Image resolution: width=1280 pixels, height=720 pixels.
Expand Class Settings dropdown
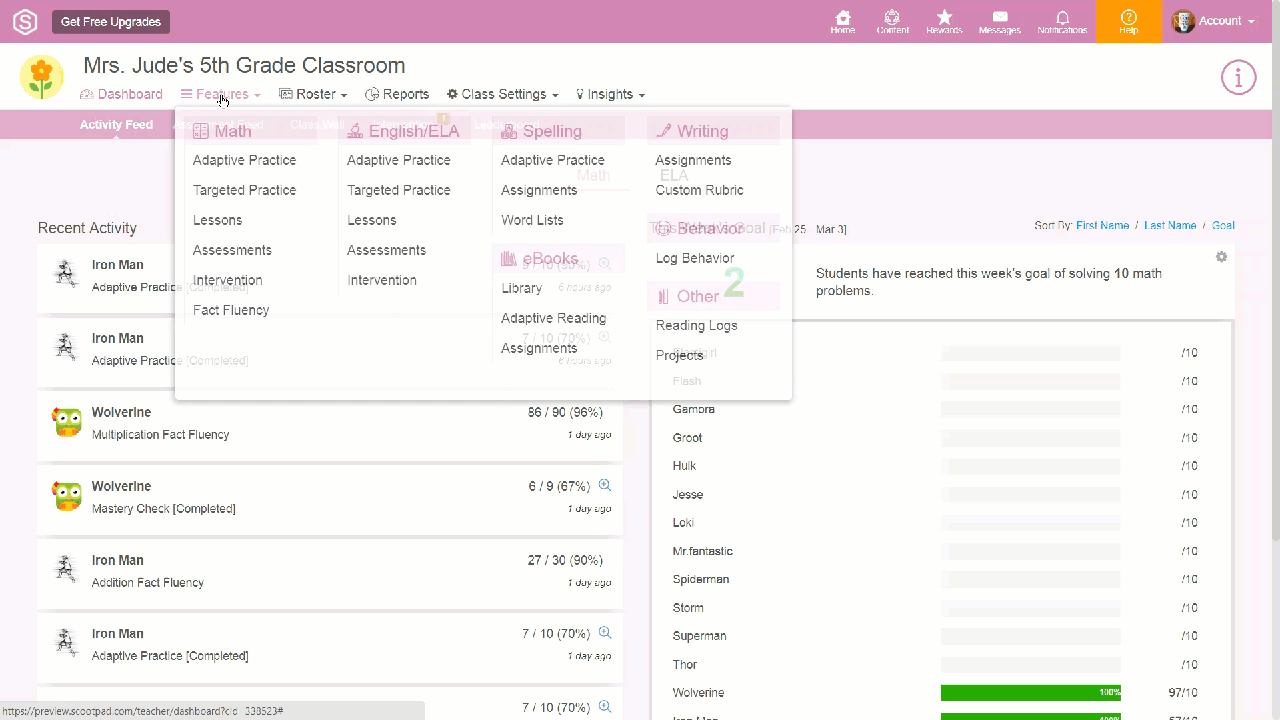click(502, 94)
